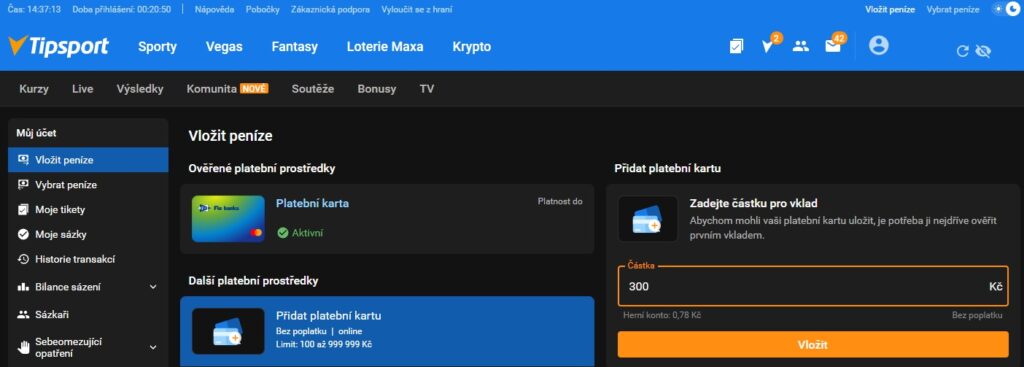Click Herní konto: 0,78 Kč text
Screen dimensions: 1024x367
pyautogui.click(x=662, y=315)
